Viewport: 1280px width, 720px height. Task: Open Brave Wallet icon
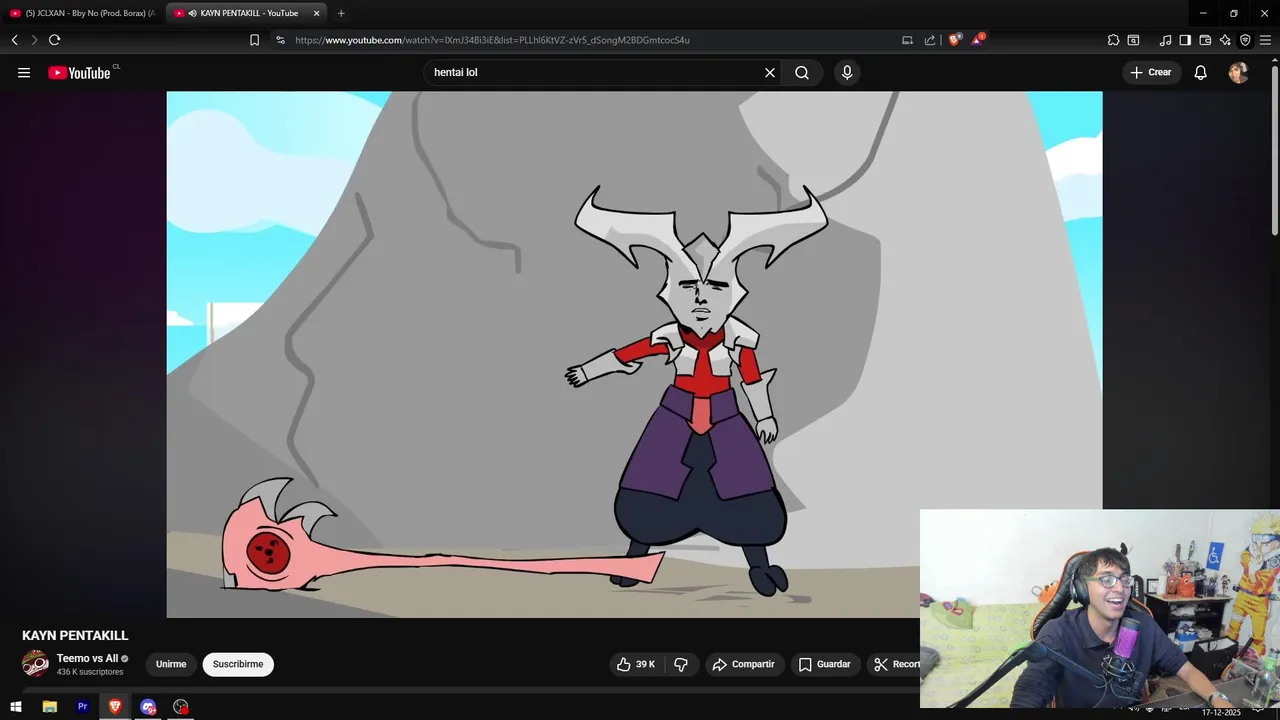1205,40
